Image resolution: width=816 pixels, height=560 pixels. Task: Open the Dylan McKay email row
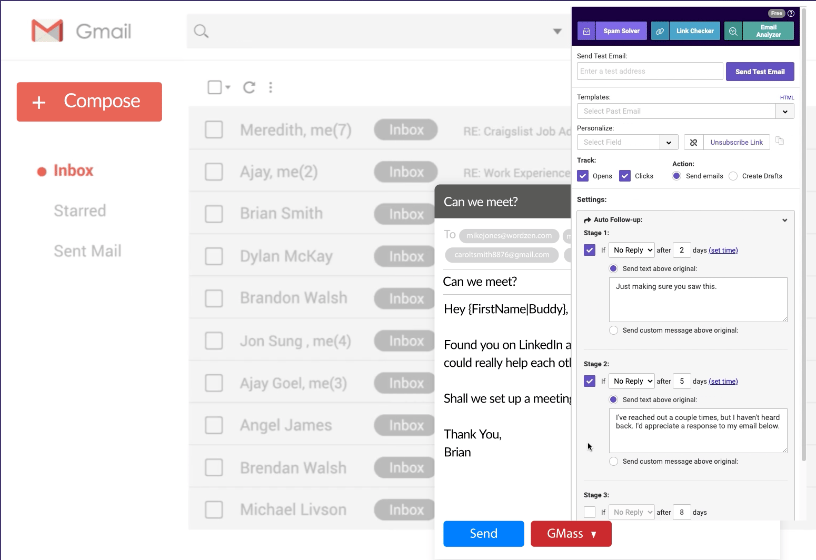point(311,256)
